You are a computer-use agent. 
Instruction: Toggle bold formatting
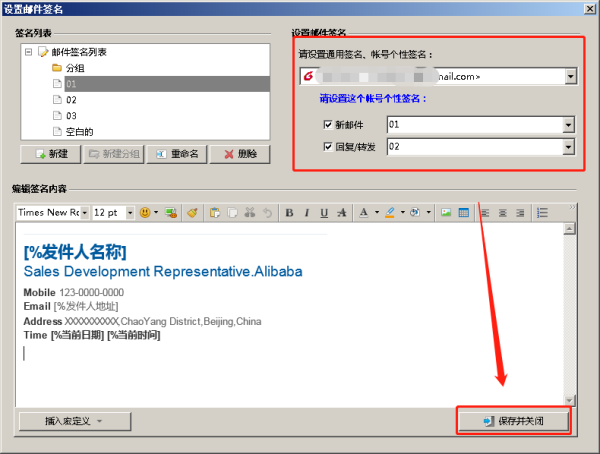point(289,212)
